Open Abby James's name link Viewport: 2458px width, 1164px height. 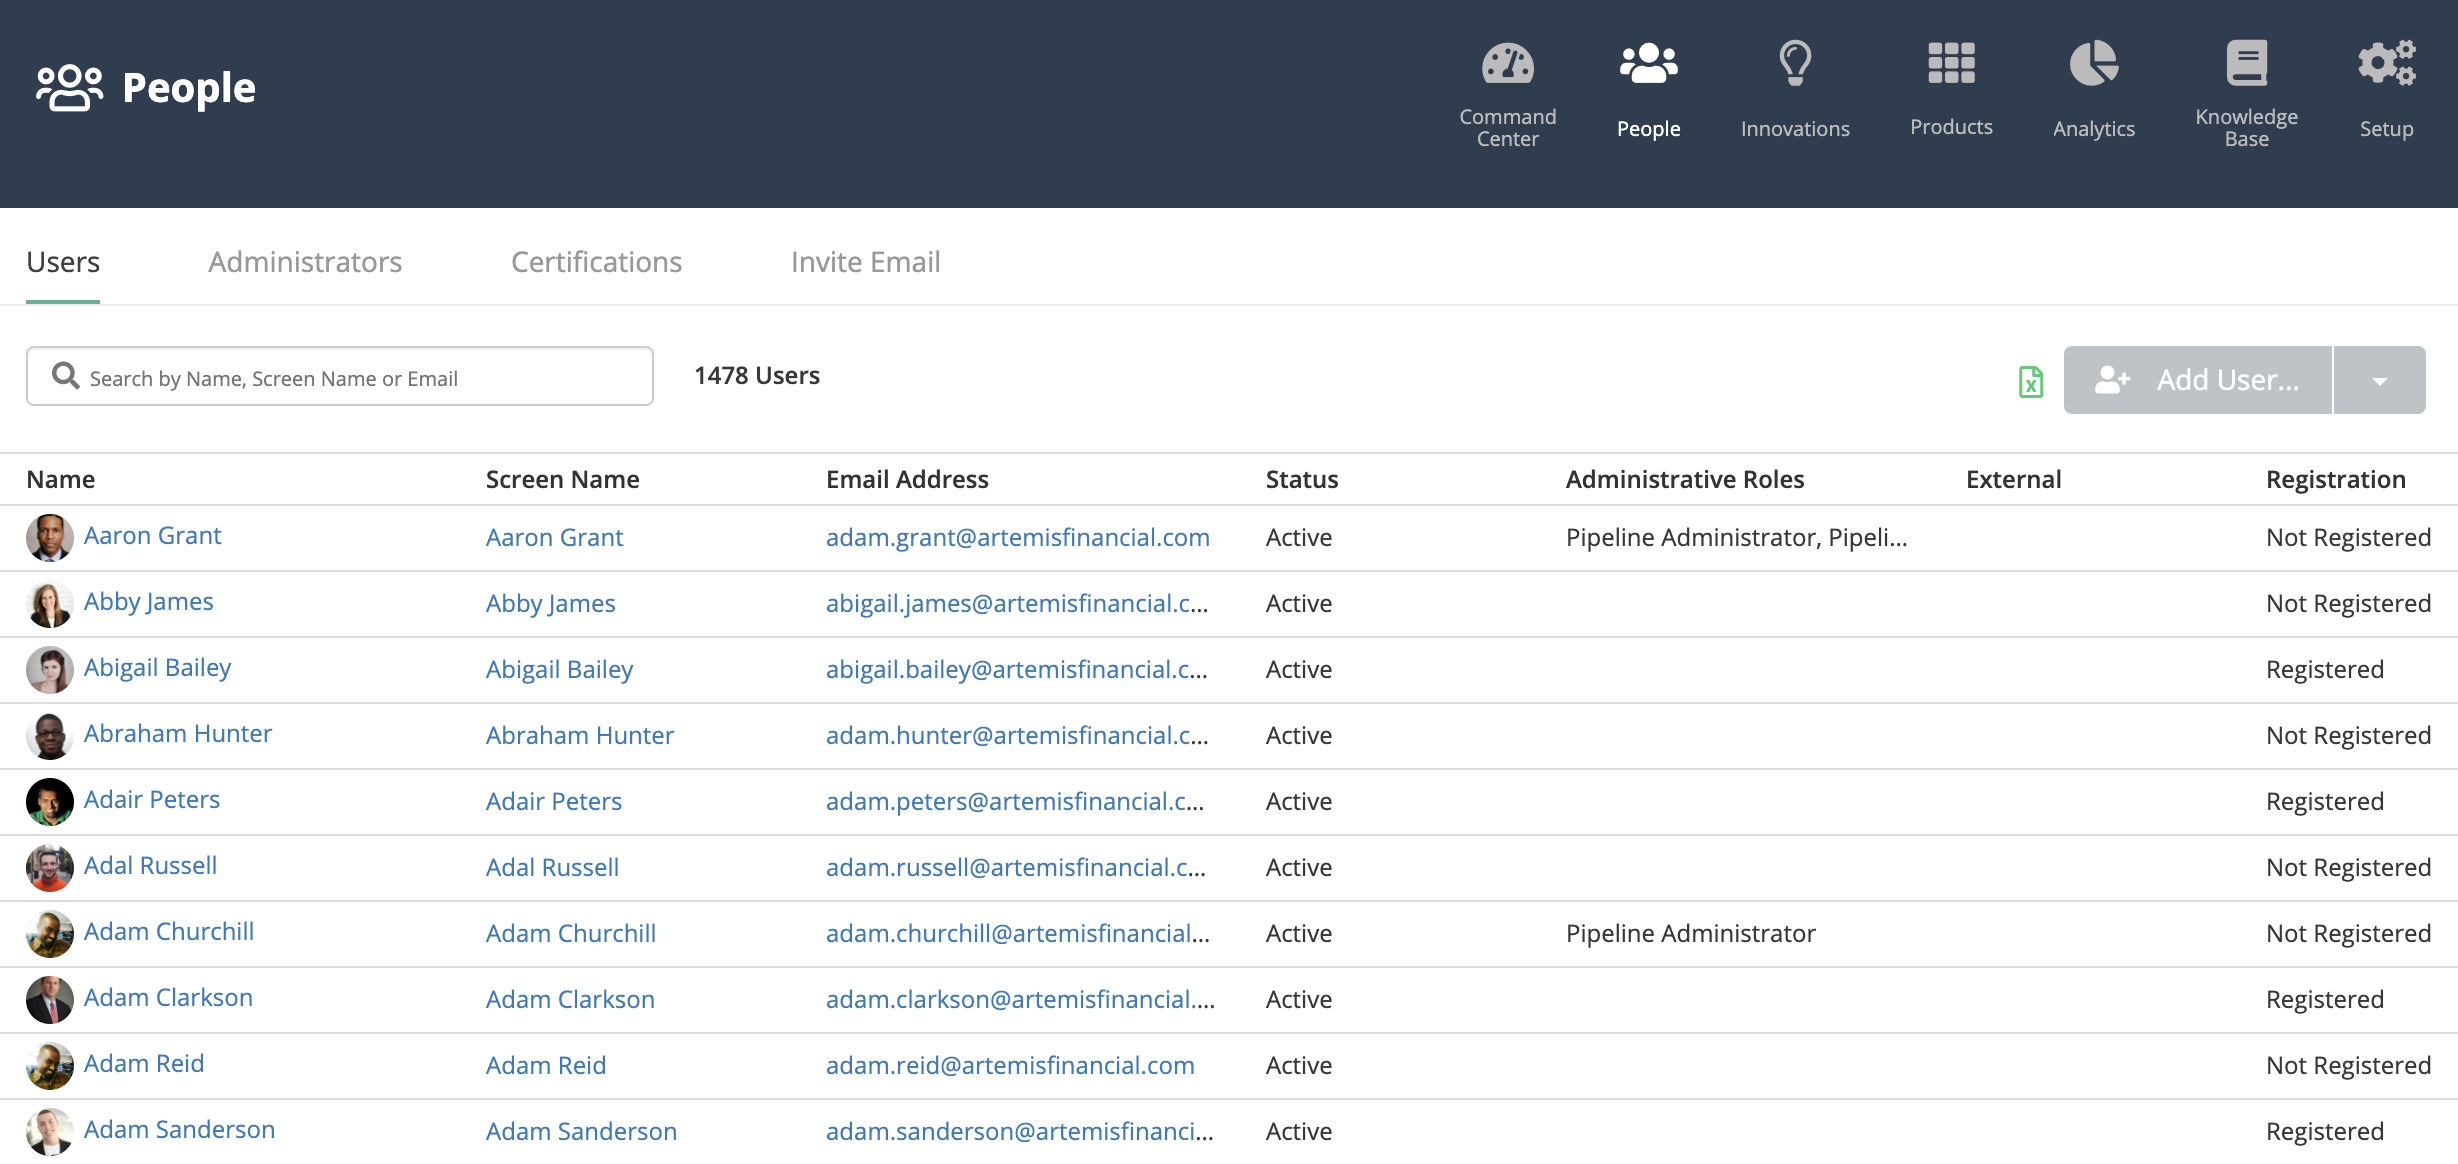pyautogui.click(x=148, y=602)
